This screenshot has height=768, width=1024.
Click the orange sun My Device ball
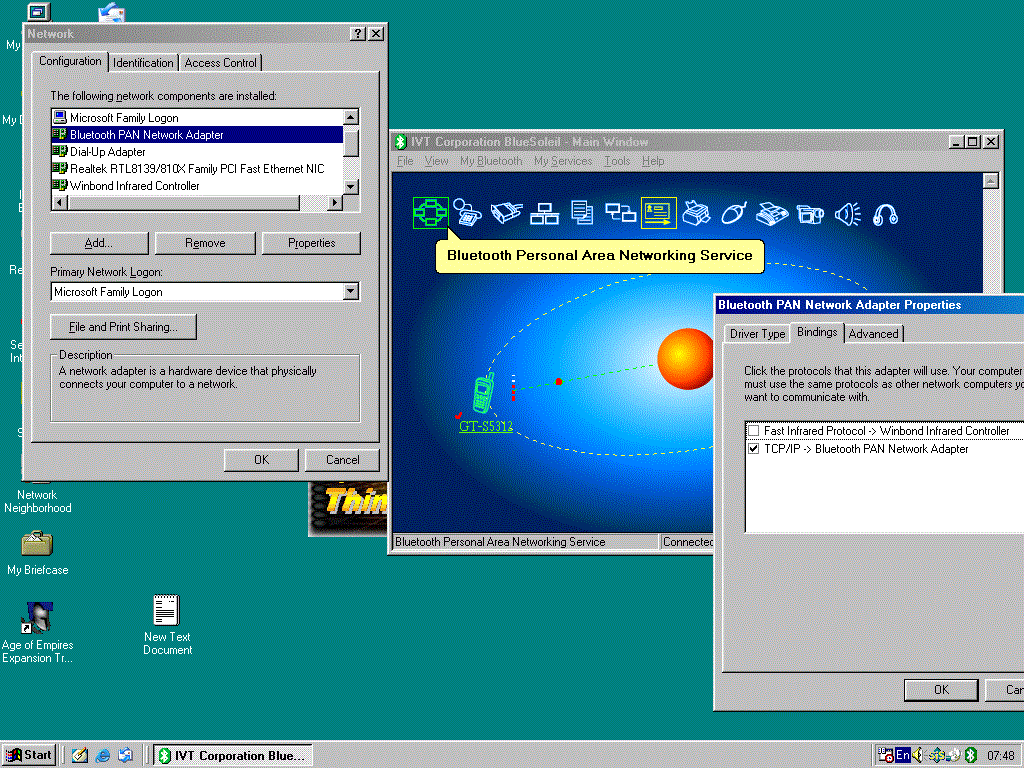685,359
